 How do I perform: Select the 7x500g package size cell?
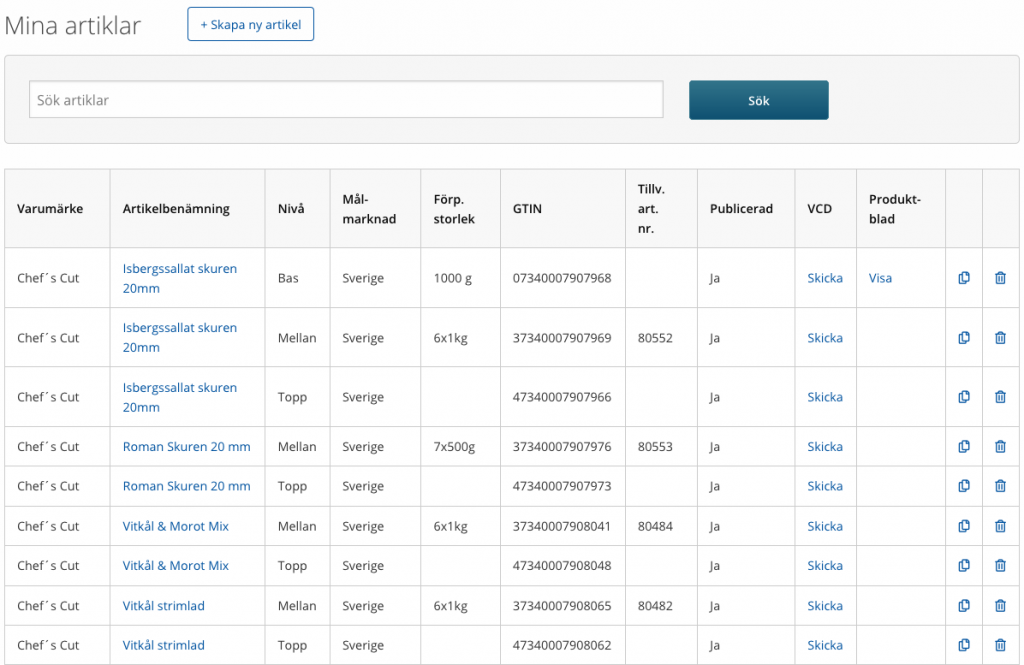pyautogui.click(x=461, y=447)
